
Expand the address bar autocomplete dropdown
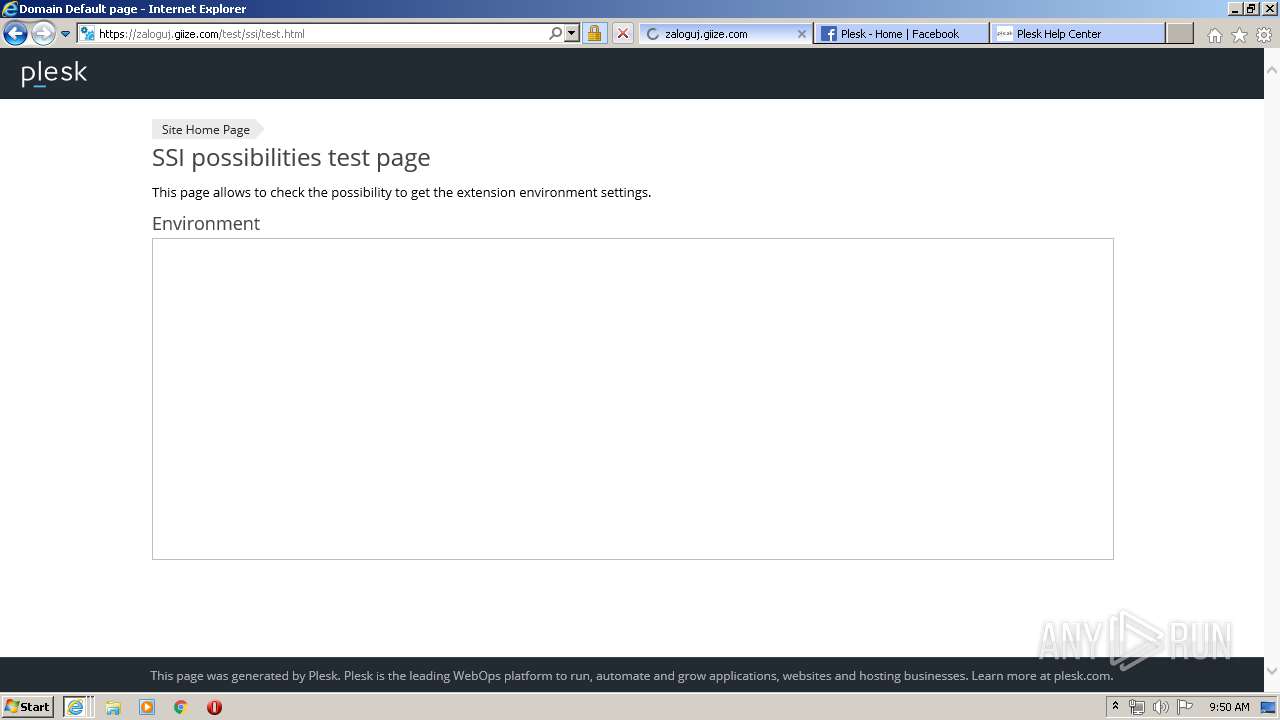(572, 33)
